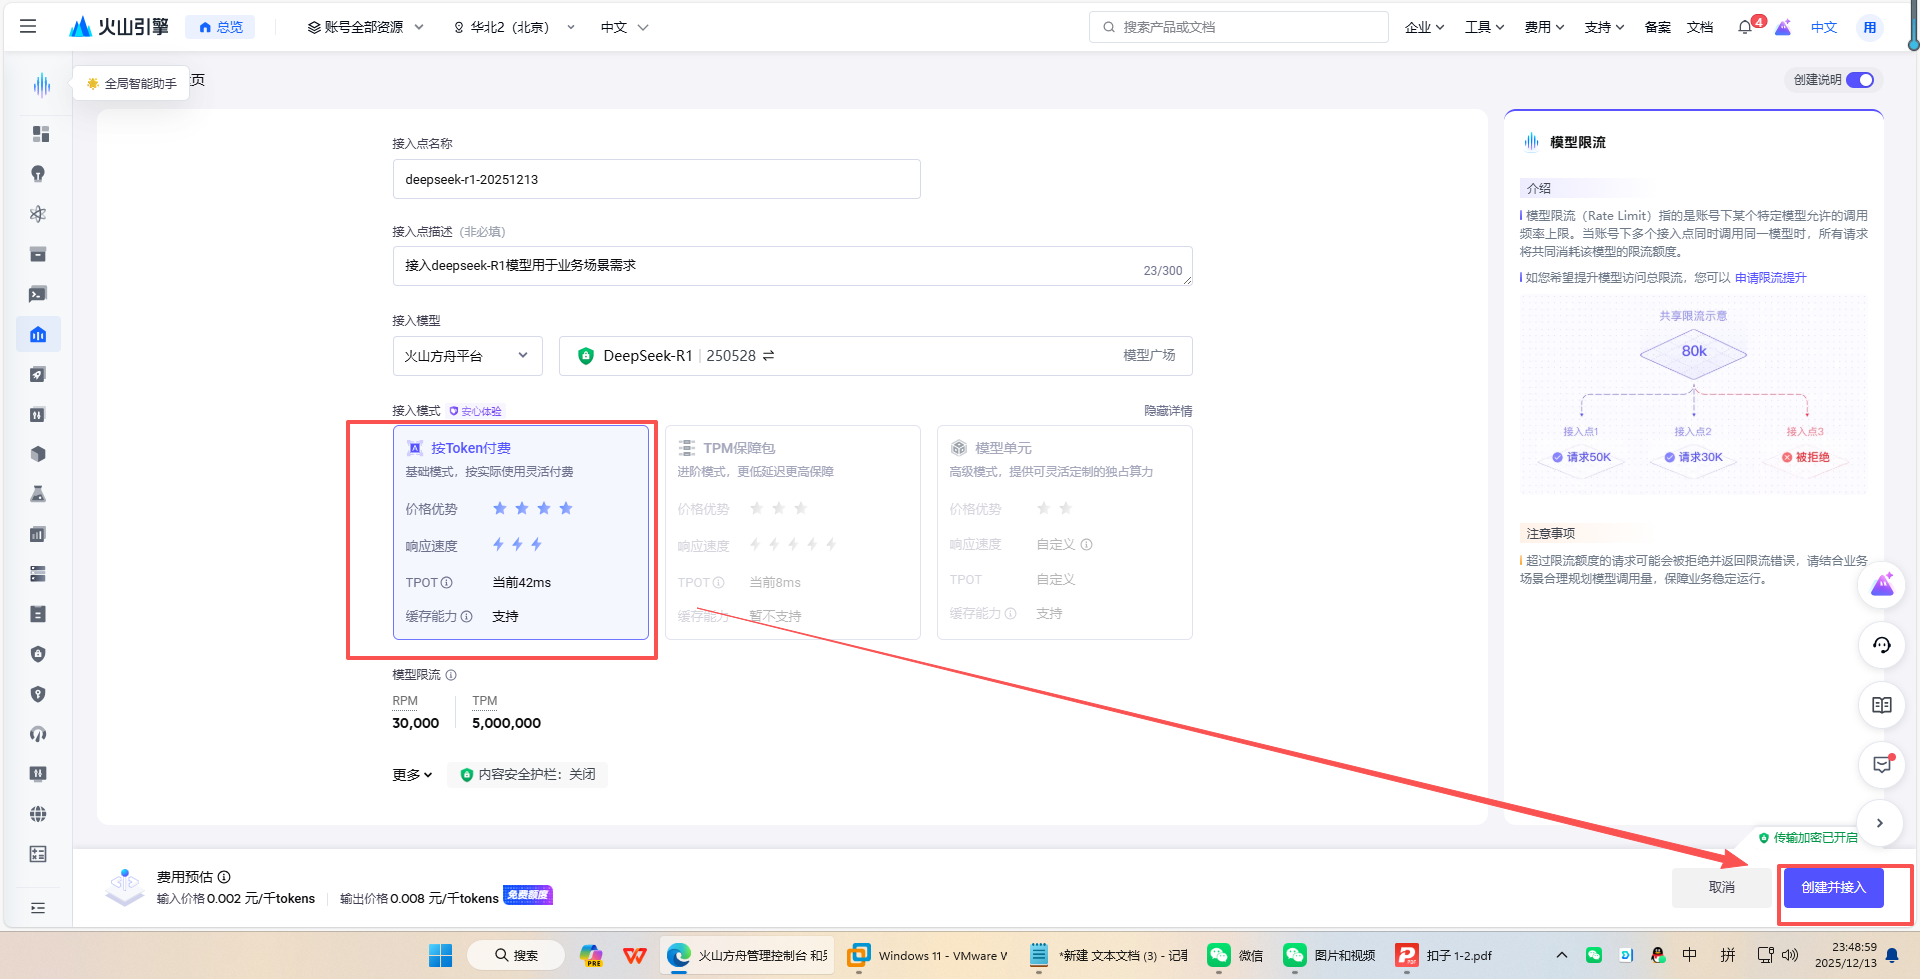Open the customer service headset floating button
1920x979 pixels.
(x=1881, y=645)
